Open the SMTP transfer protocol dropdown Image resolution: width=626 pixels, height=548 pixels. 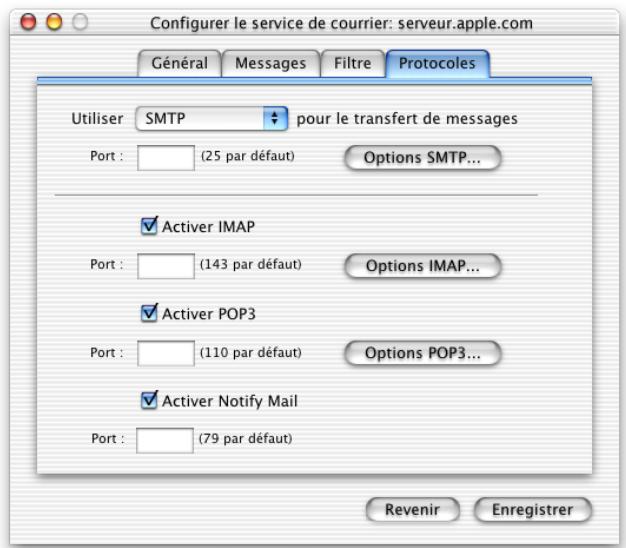pyautogui.click(x=212, y=119)
